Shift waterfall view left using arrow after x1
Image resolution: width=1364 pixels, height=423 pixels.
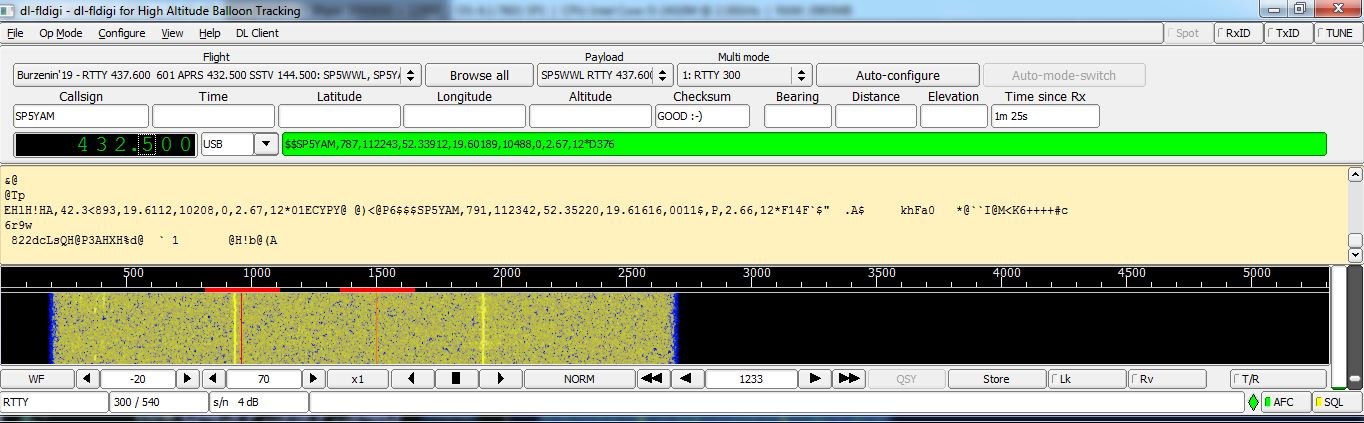[413, 379]
